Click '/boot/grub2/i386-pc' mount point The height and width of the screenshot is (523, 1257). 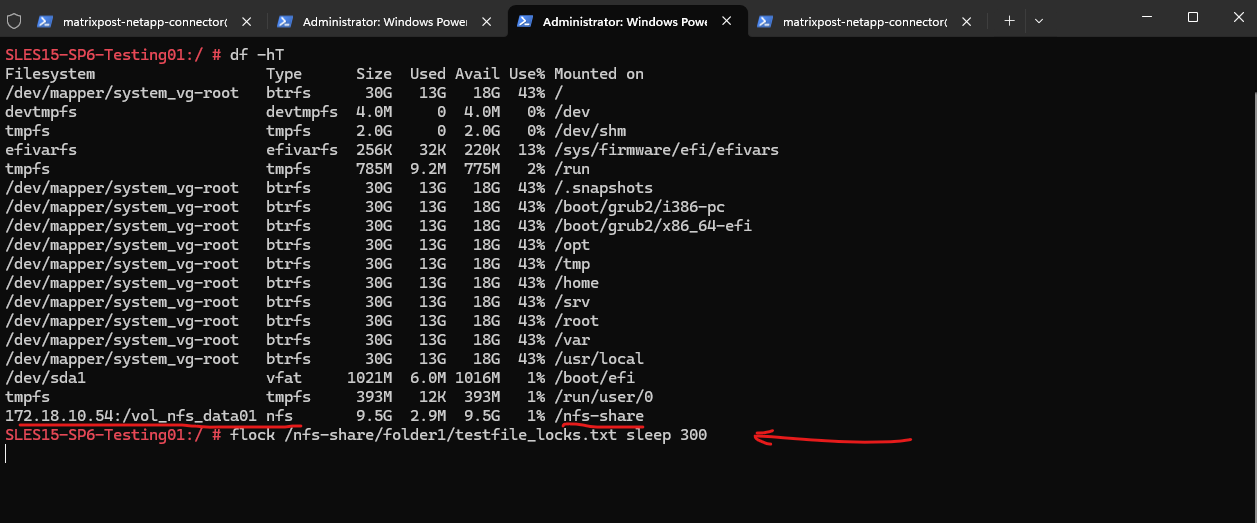(x=640, y=207)
